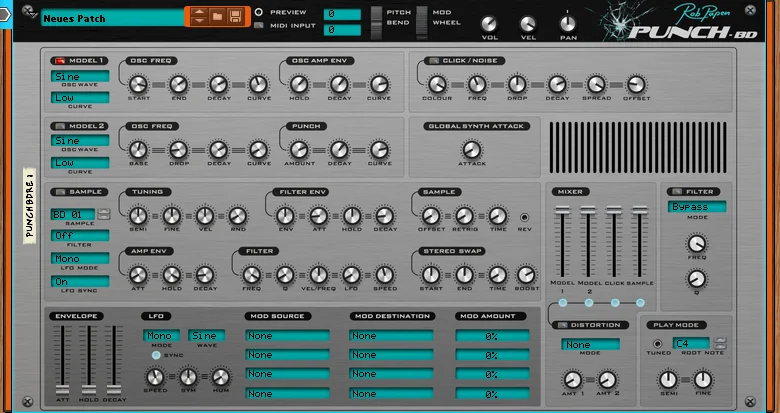
Task: Click the Tuning SEMI knob
Action: point(138,216)
